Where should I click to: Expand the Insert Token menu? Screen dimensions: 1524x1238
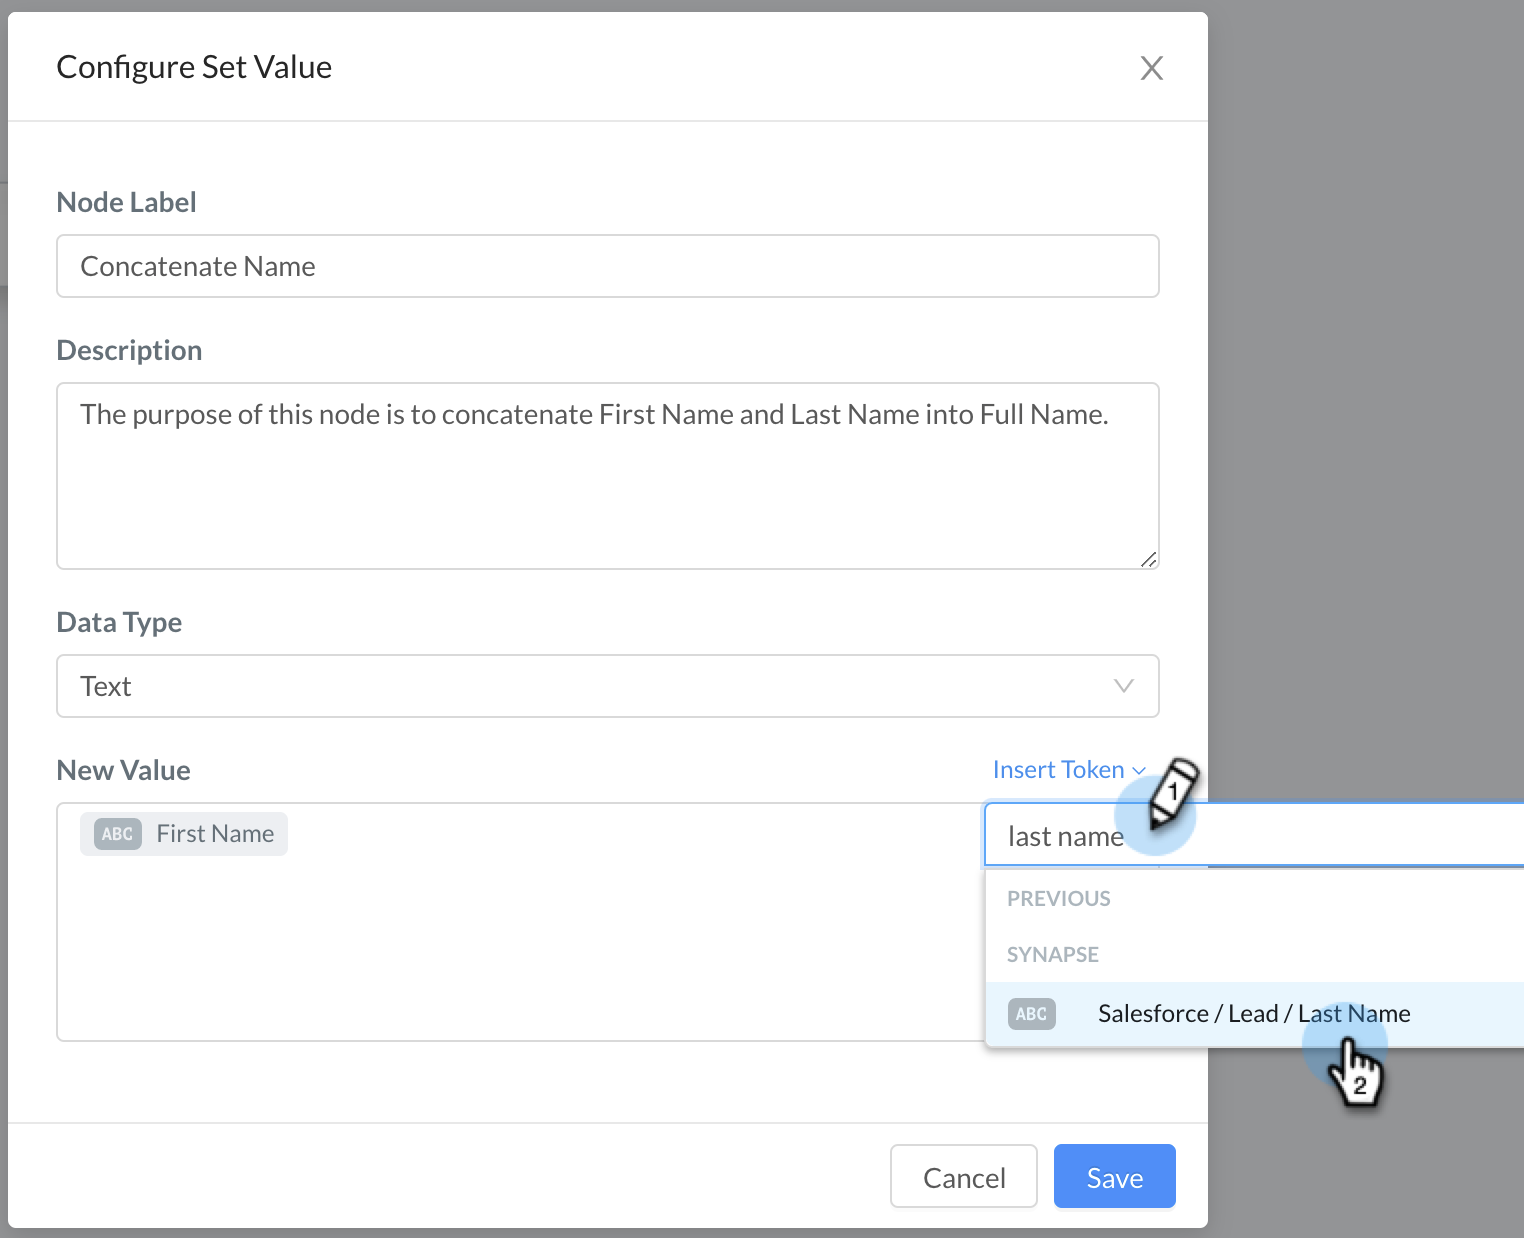pos(1068,770)
